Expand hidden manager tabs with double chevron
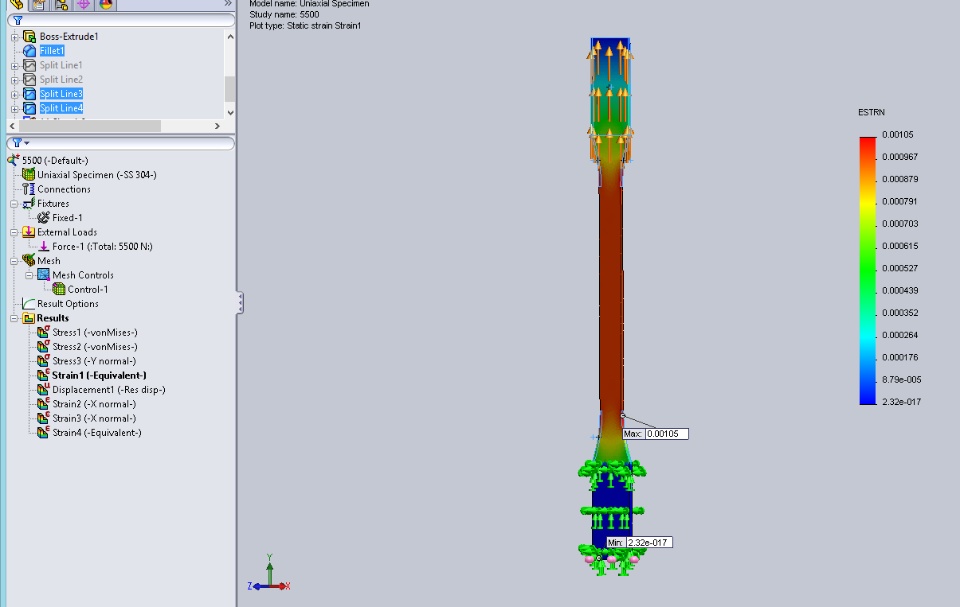This screenshot has height=607, width=960. (228, 4)
